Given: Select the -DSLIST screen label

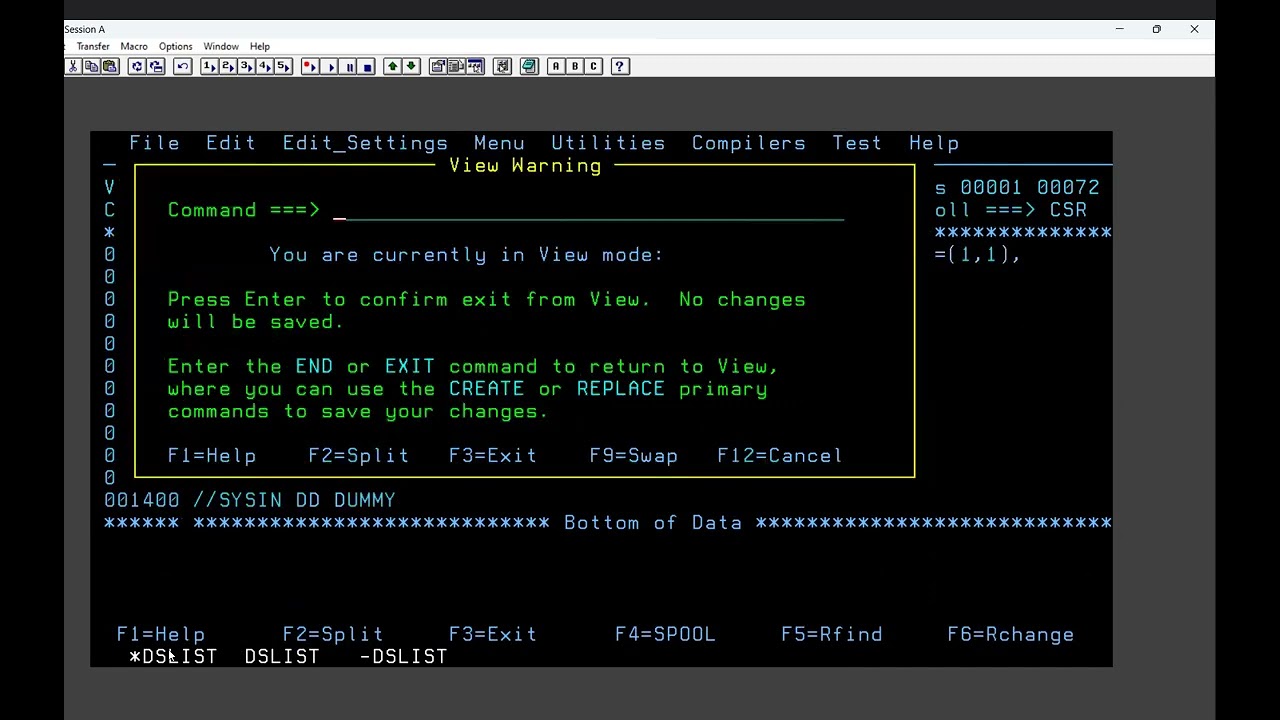Looking at the screenshot, I should click(403, 657).
